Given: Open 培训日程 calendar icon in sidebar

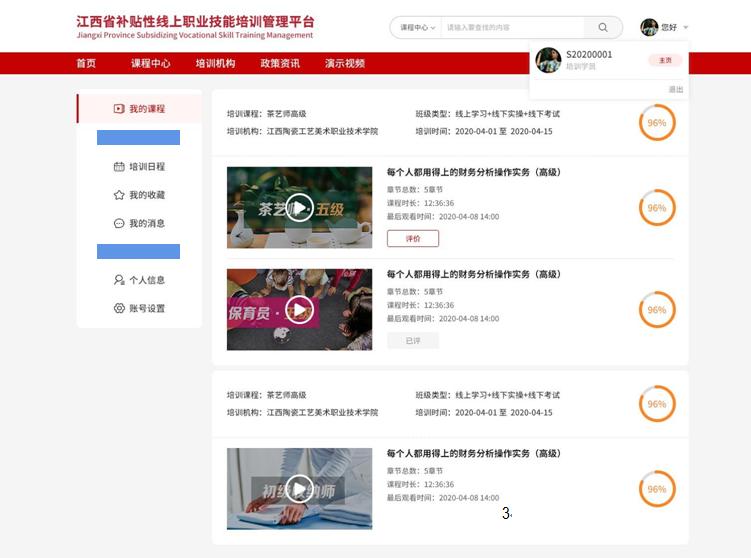Looking at the screenshot, I should point(119,167).
